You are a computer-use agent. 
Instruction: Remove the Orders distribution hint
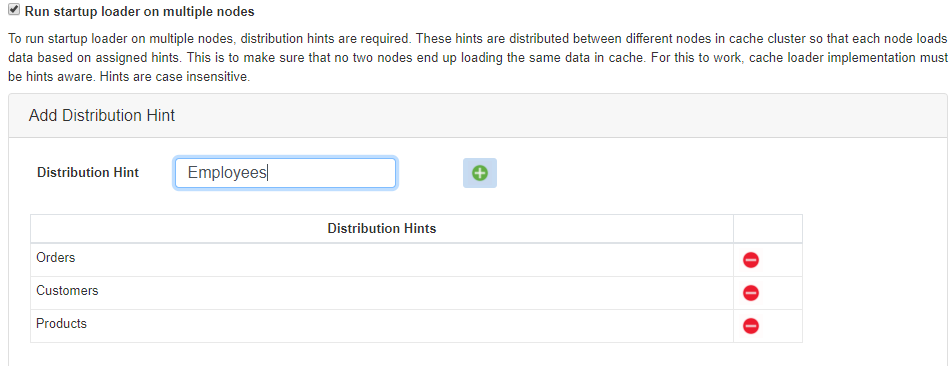pos(751,260)
